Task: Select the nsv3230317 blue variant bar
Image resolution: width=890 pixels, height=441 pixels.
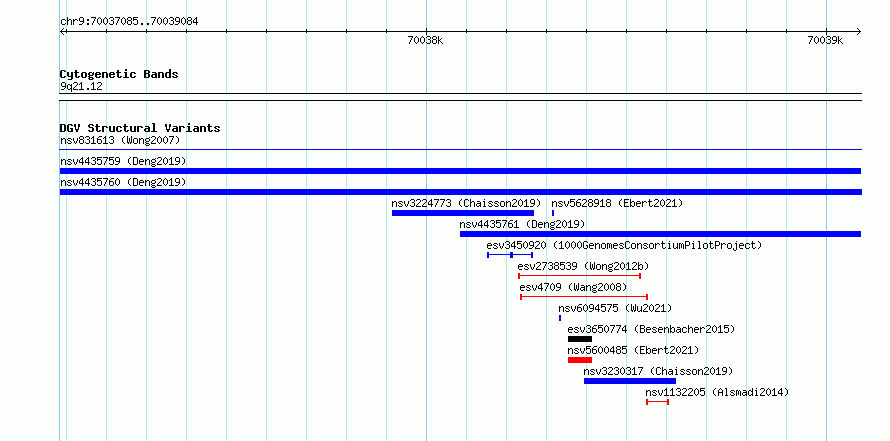Action: [630, 381]
